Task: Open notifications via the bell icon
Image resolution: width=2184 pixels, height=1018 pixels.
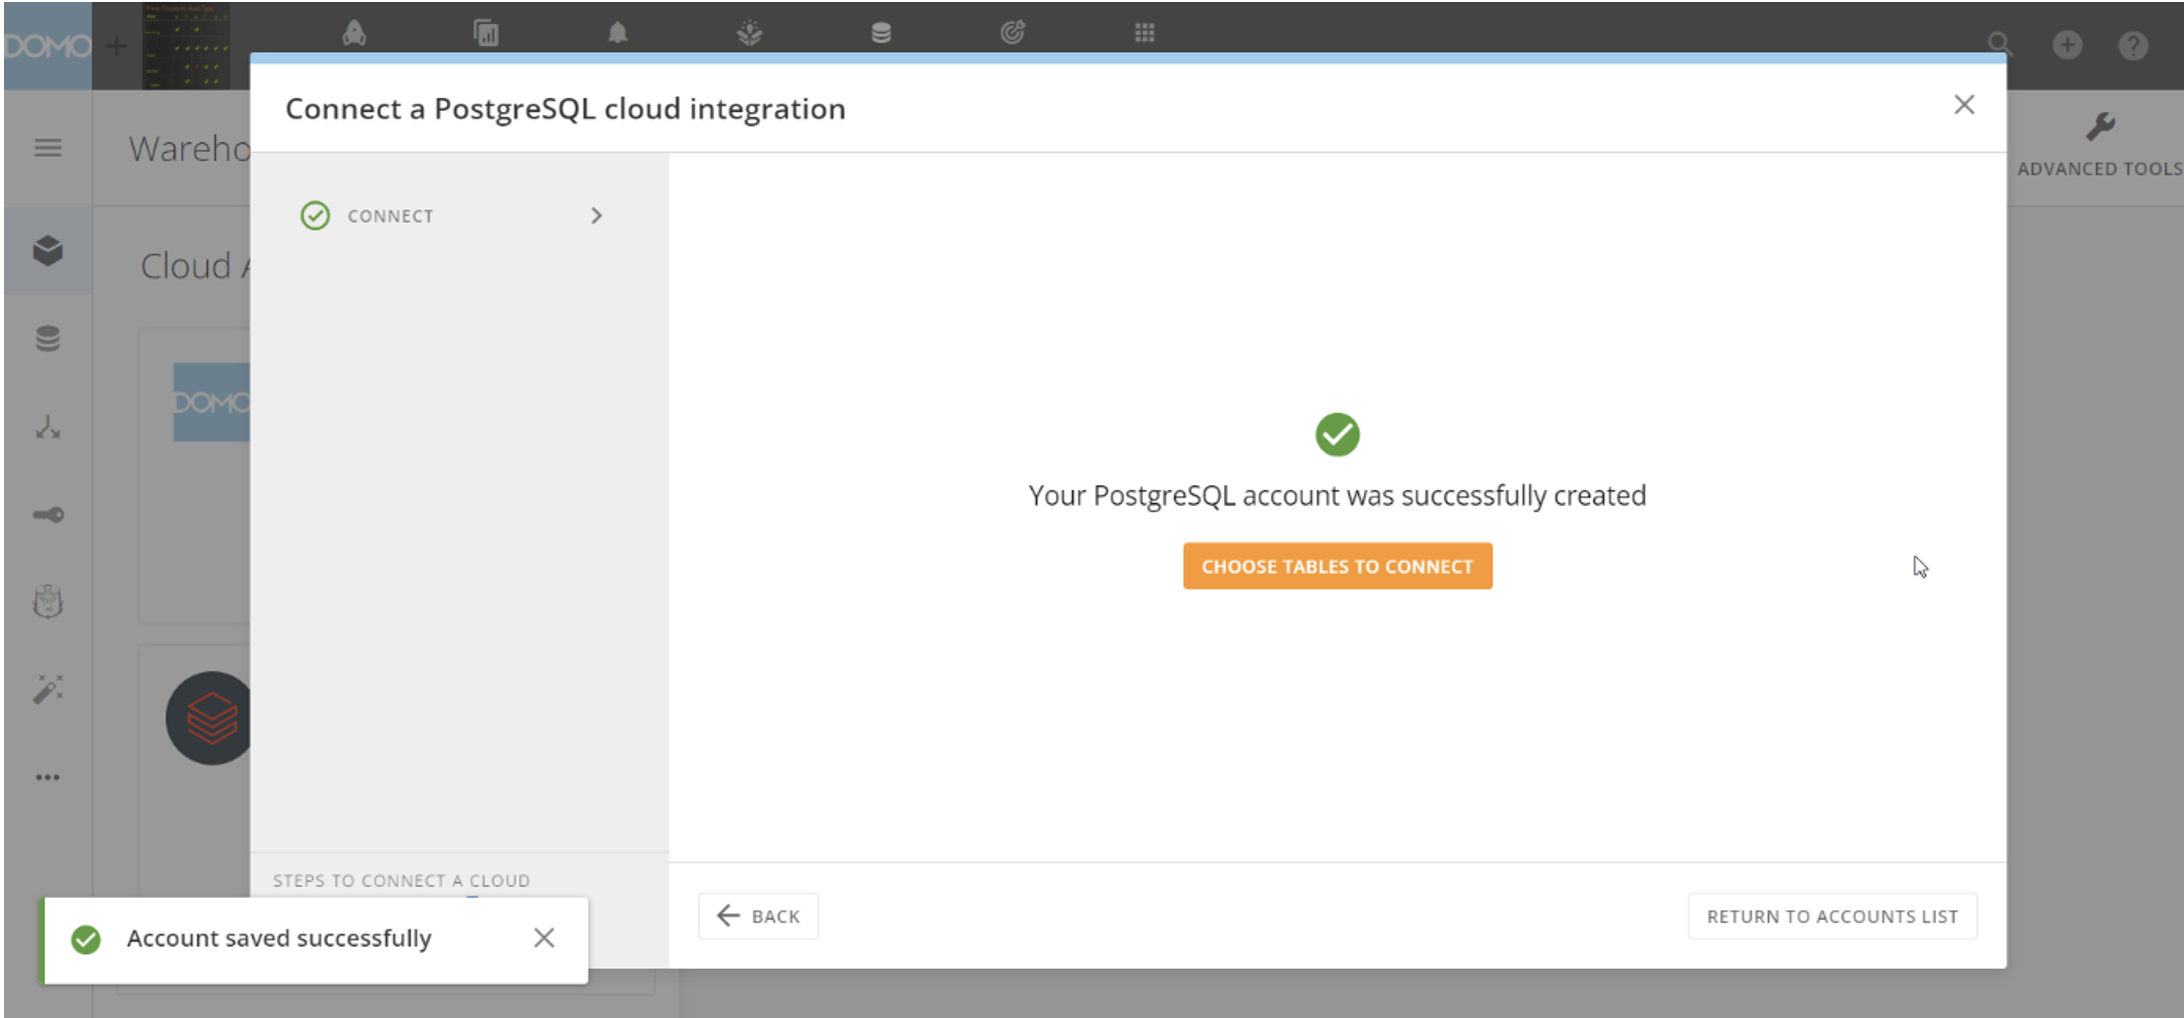Action: pyautogui.click(x=617, y=32)
